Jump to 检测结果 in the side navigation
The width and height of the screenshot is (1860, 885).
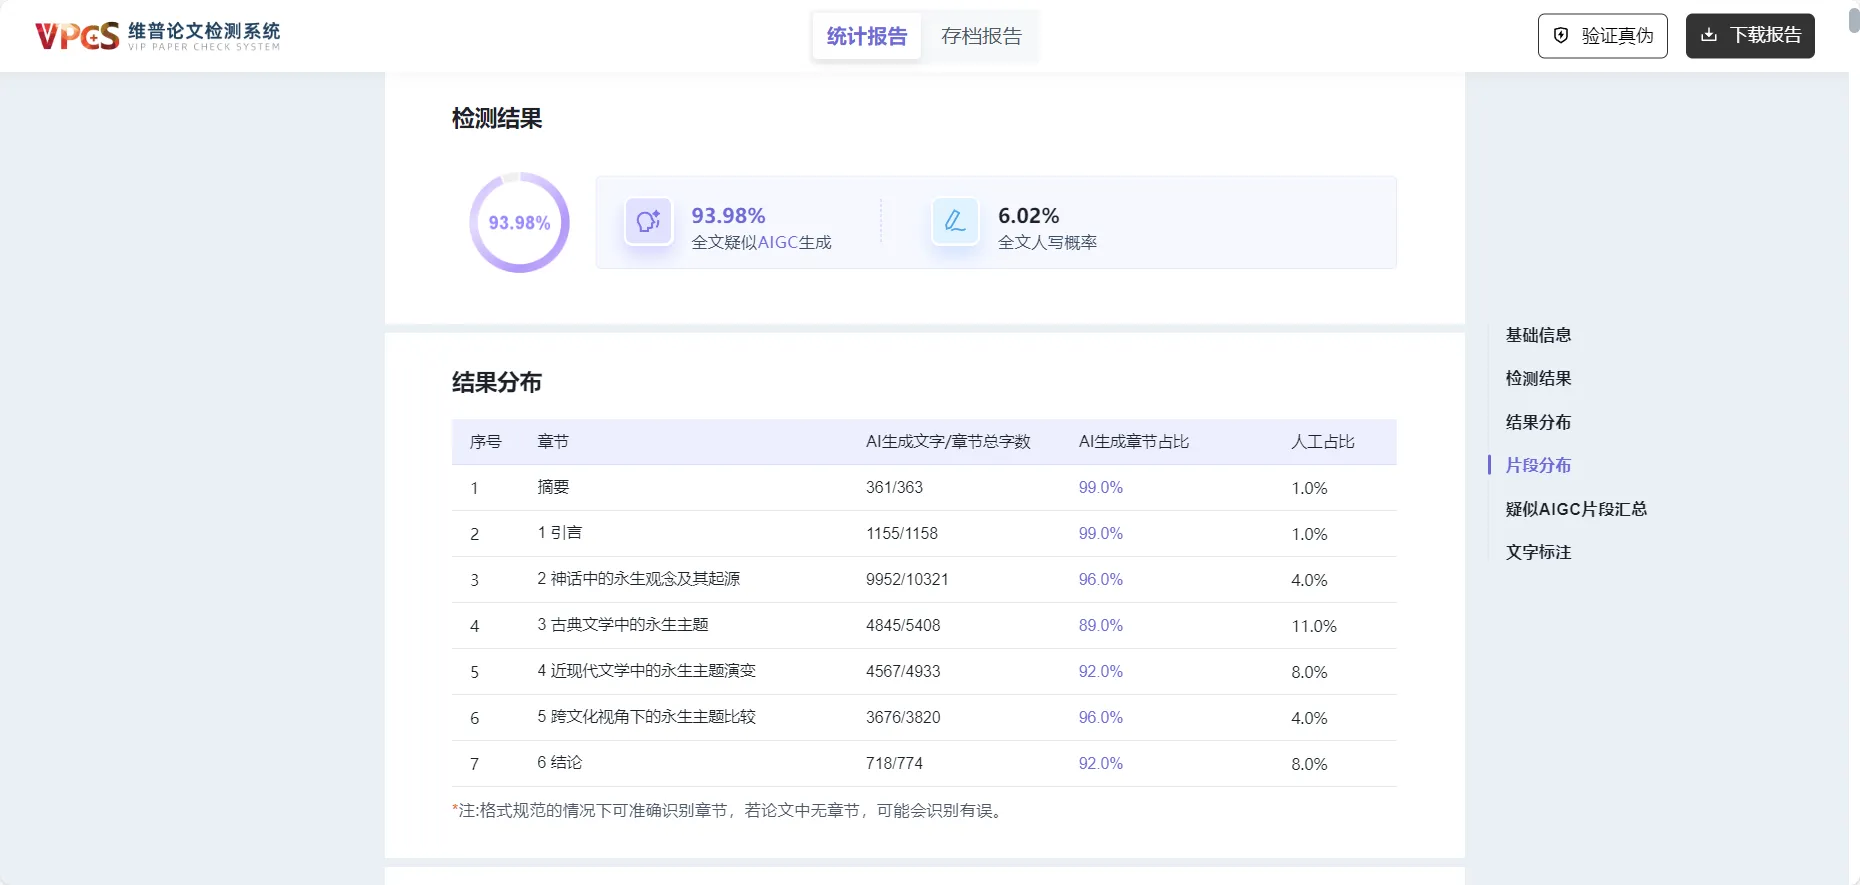1538,378
